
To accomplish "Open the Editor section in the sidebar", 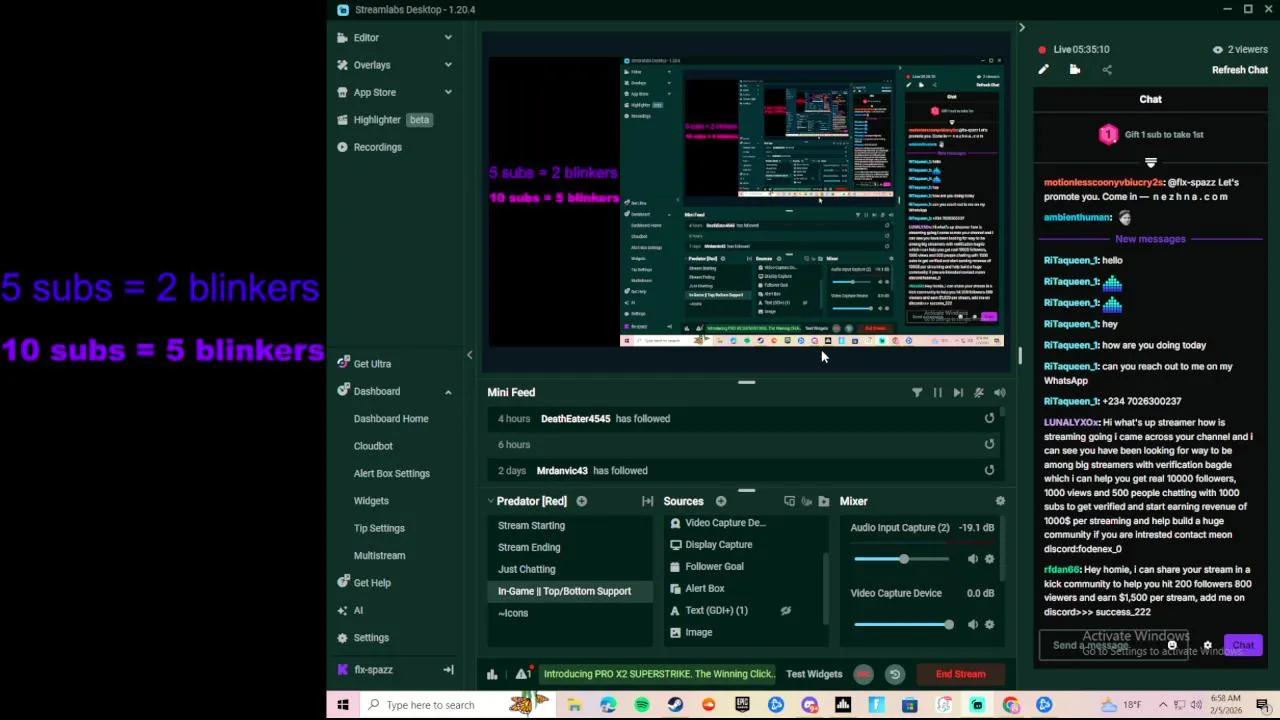I will click(x=366, y=37).
